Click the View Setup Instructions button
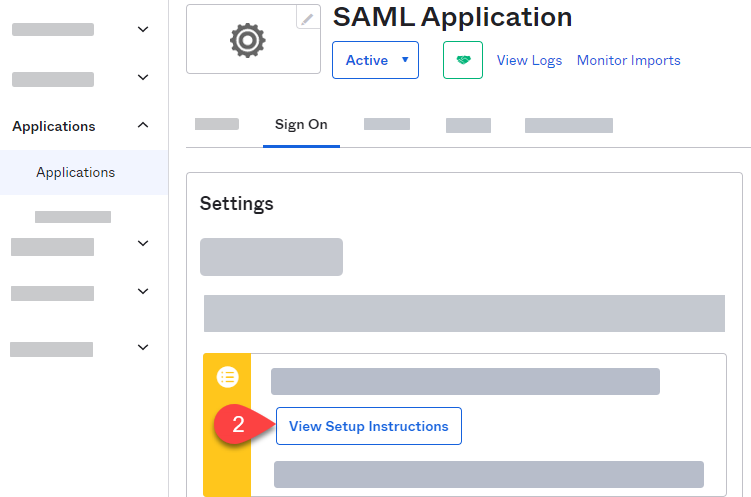751x497 pixels. point(369,426)
